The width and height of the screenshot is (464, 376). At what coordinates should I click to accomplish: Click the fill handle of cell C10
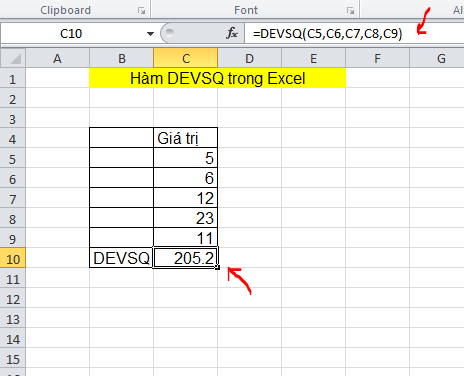pyautogui.click(x=218, y=267)
